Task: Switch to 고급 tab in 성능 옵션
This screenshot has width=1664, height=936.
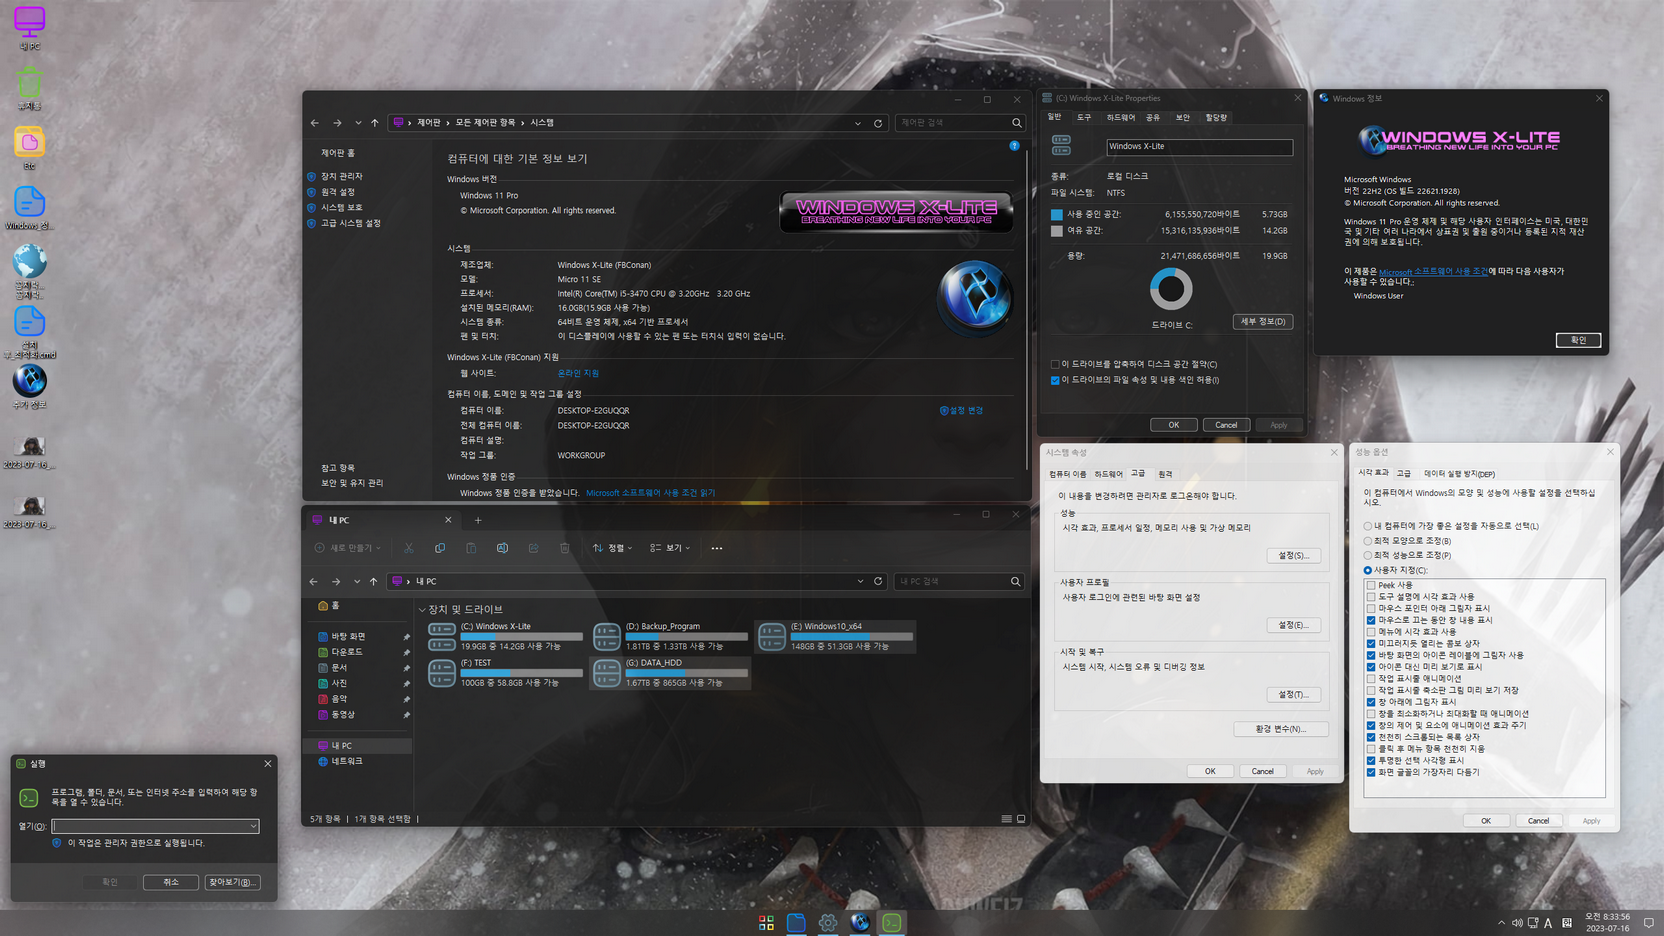Action: [x=1404, y=474]
